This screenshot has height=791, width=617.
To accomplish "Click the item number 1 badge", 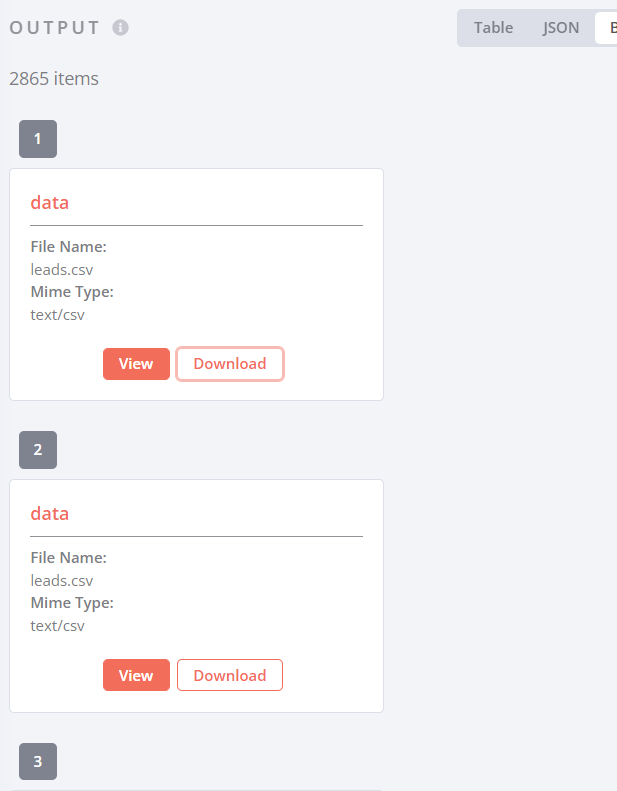I will point(38,139).
